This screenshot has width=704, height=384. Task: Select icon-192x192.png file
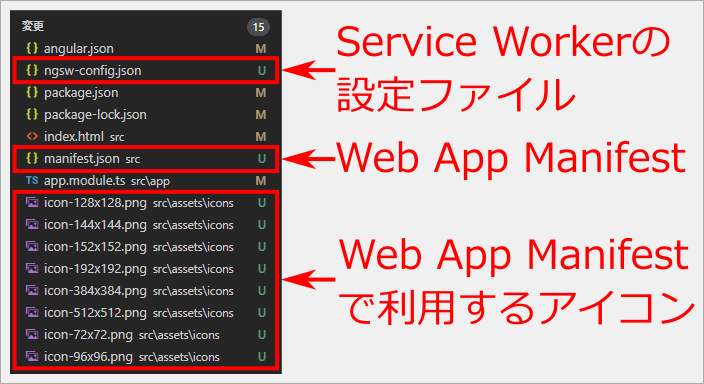[x=146, y=269]
